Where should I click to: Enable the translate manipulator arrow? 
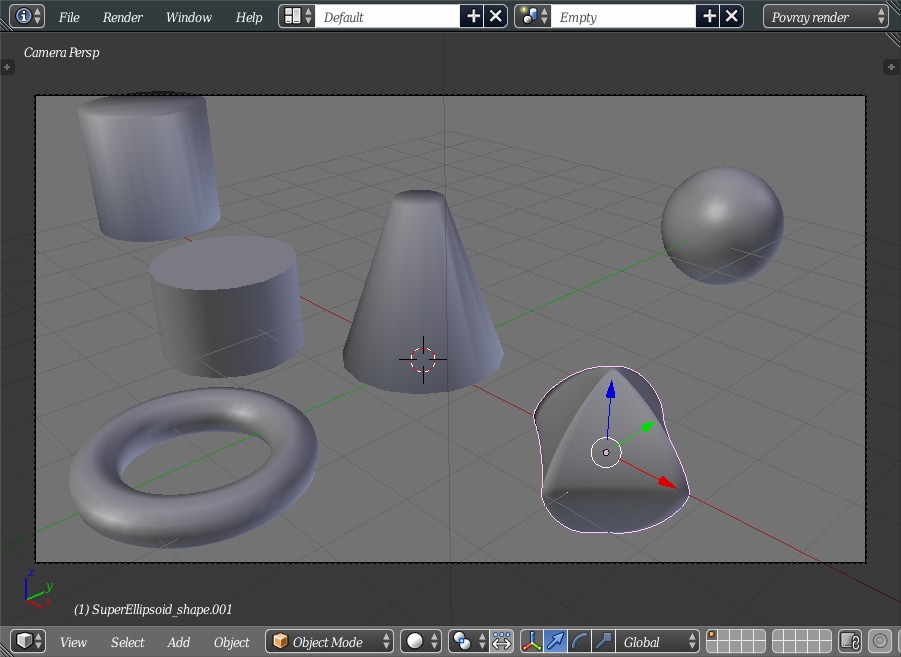[556, 642]
